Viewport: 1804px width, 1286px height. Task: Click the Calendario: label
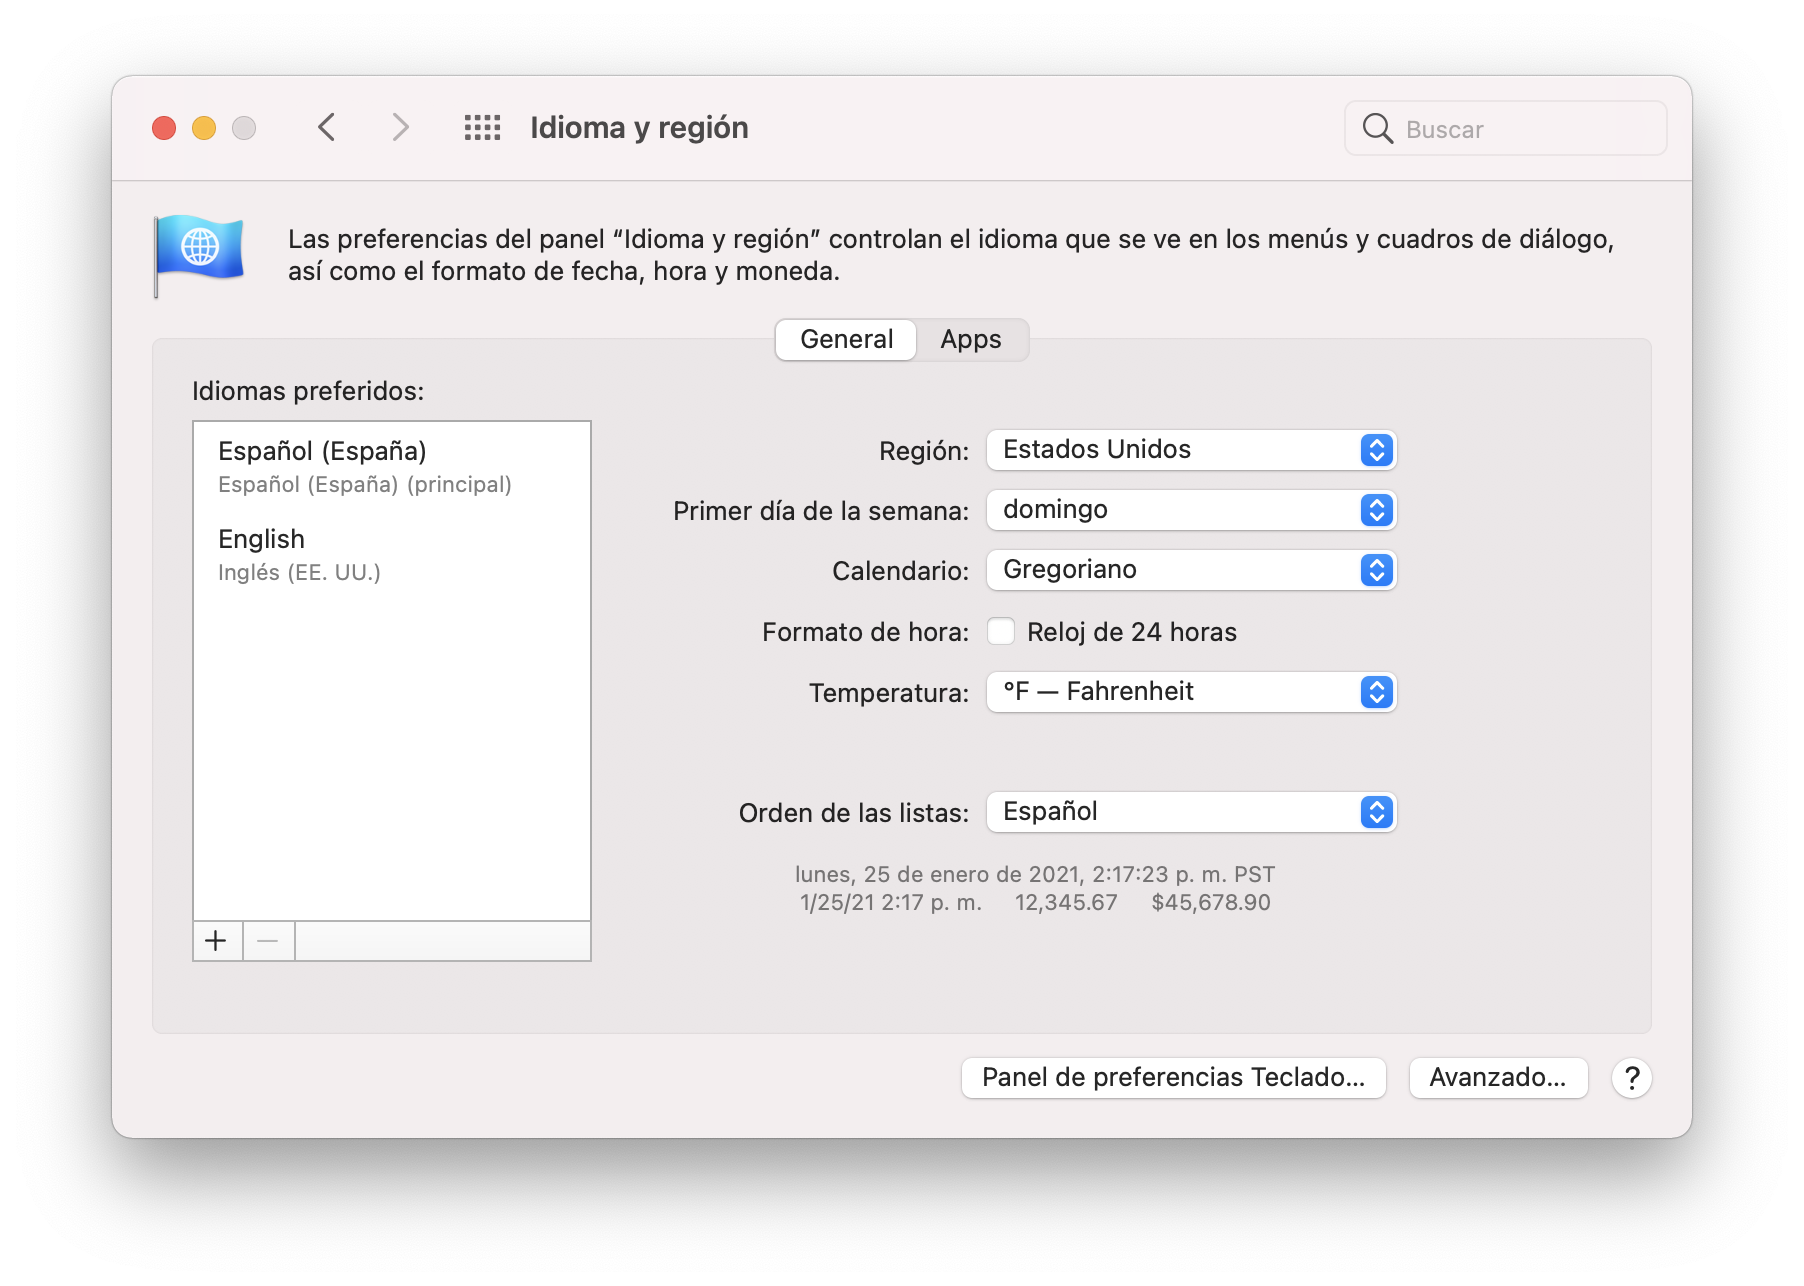[901, 571]
